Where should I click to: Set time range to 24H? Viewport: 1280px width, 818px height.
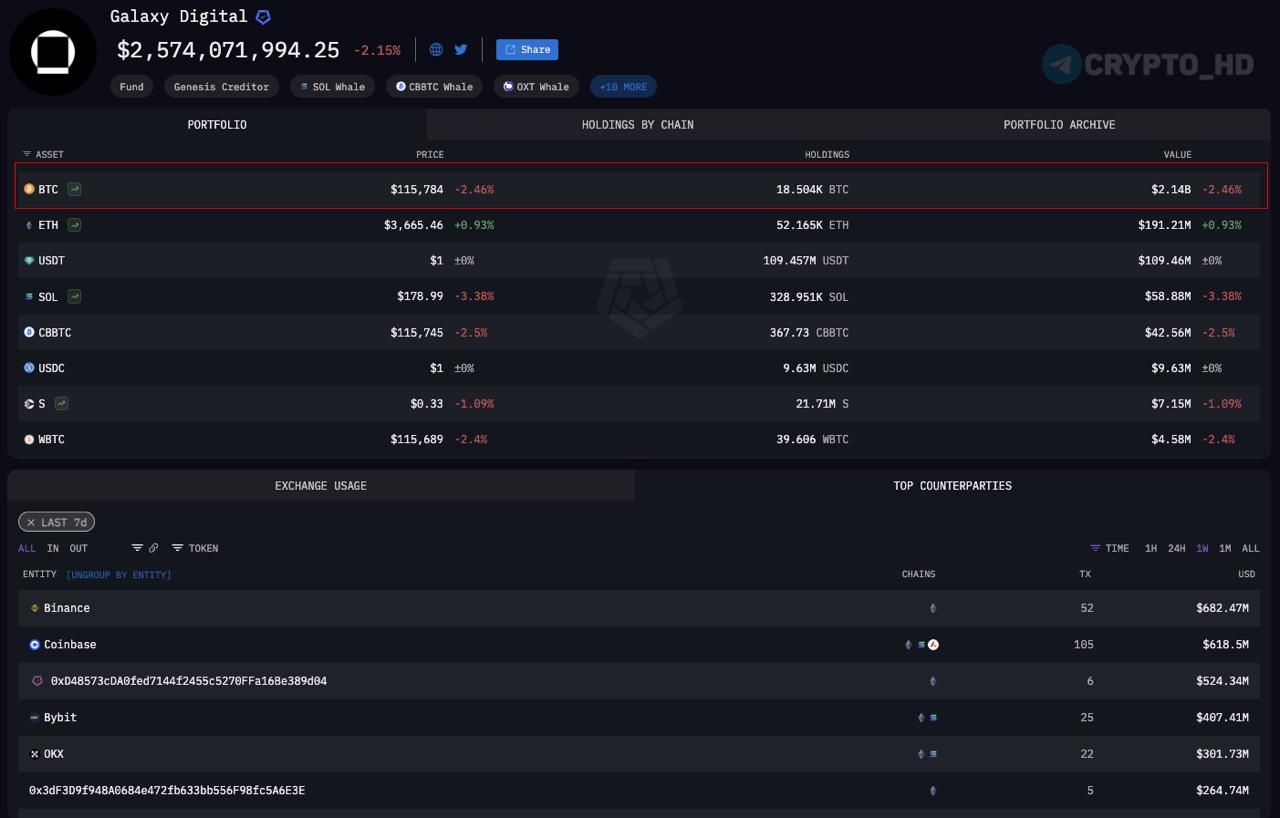(1177, 549)
